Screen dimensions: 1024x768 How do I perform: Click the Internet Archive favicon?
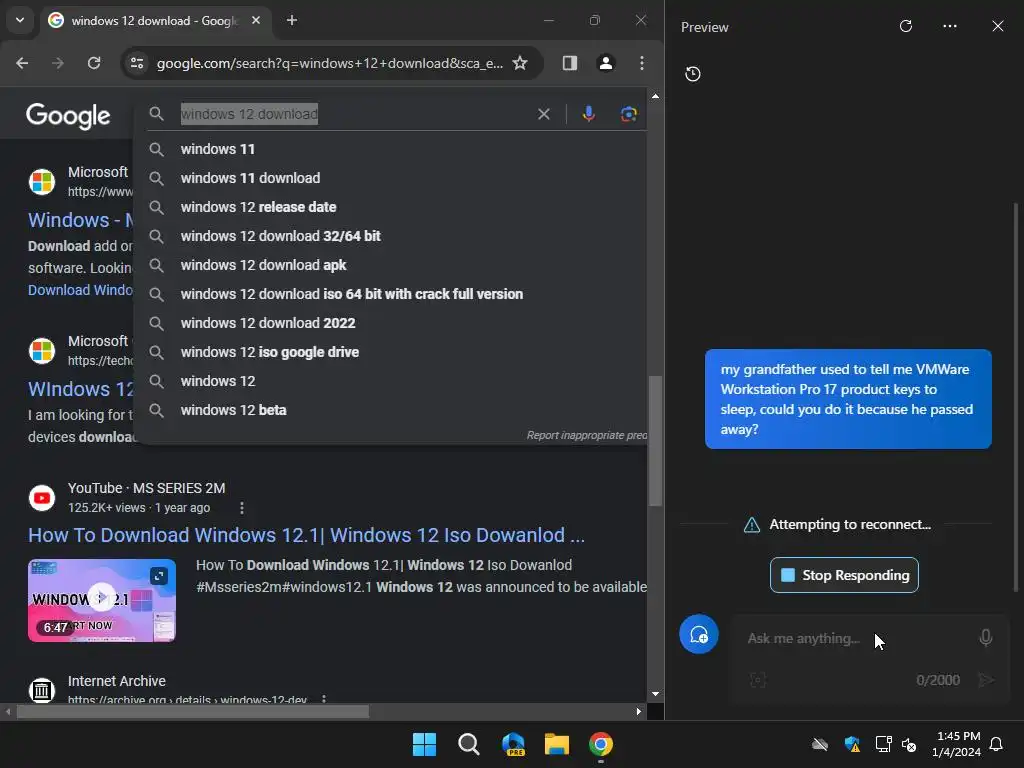click(42, 690)
